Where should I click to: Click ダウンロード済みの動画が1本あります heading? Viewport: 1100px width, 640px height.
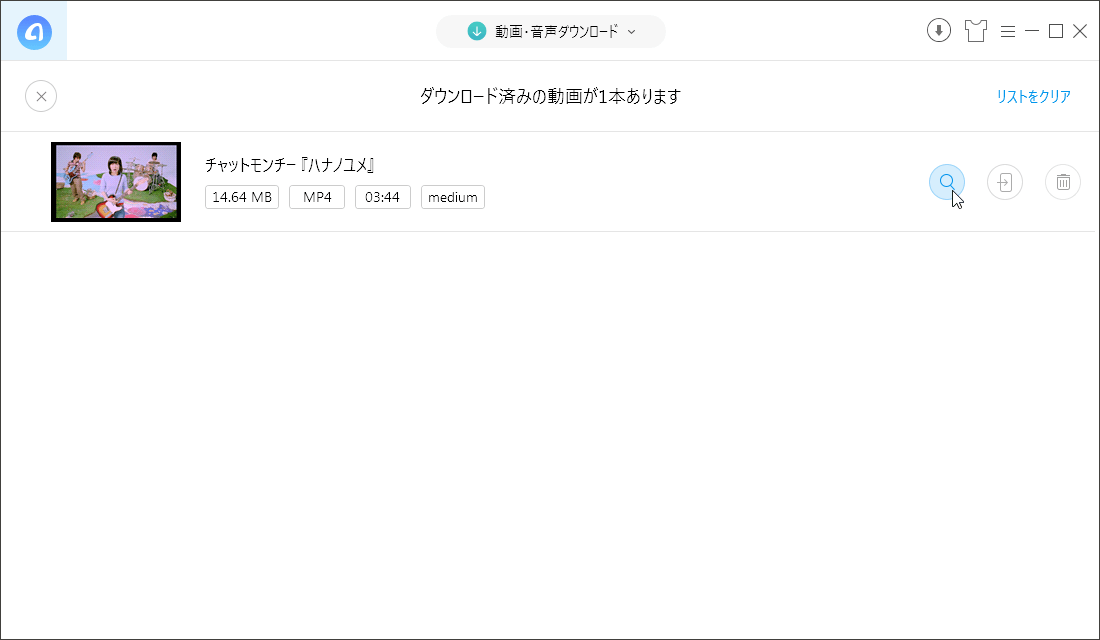[551, 97]
